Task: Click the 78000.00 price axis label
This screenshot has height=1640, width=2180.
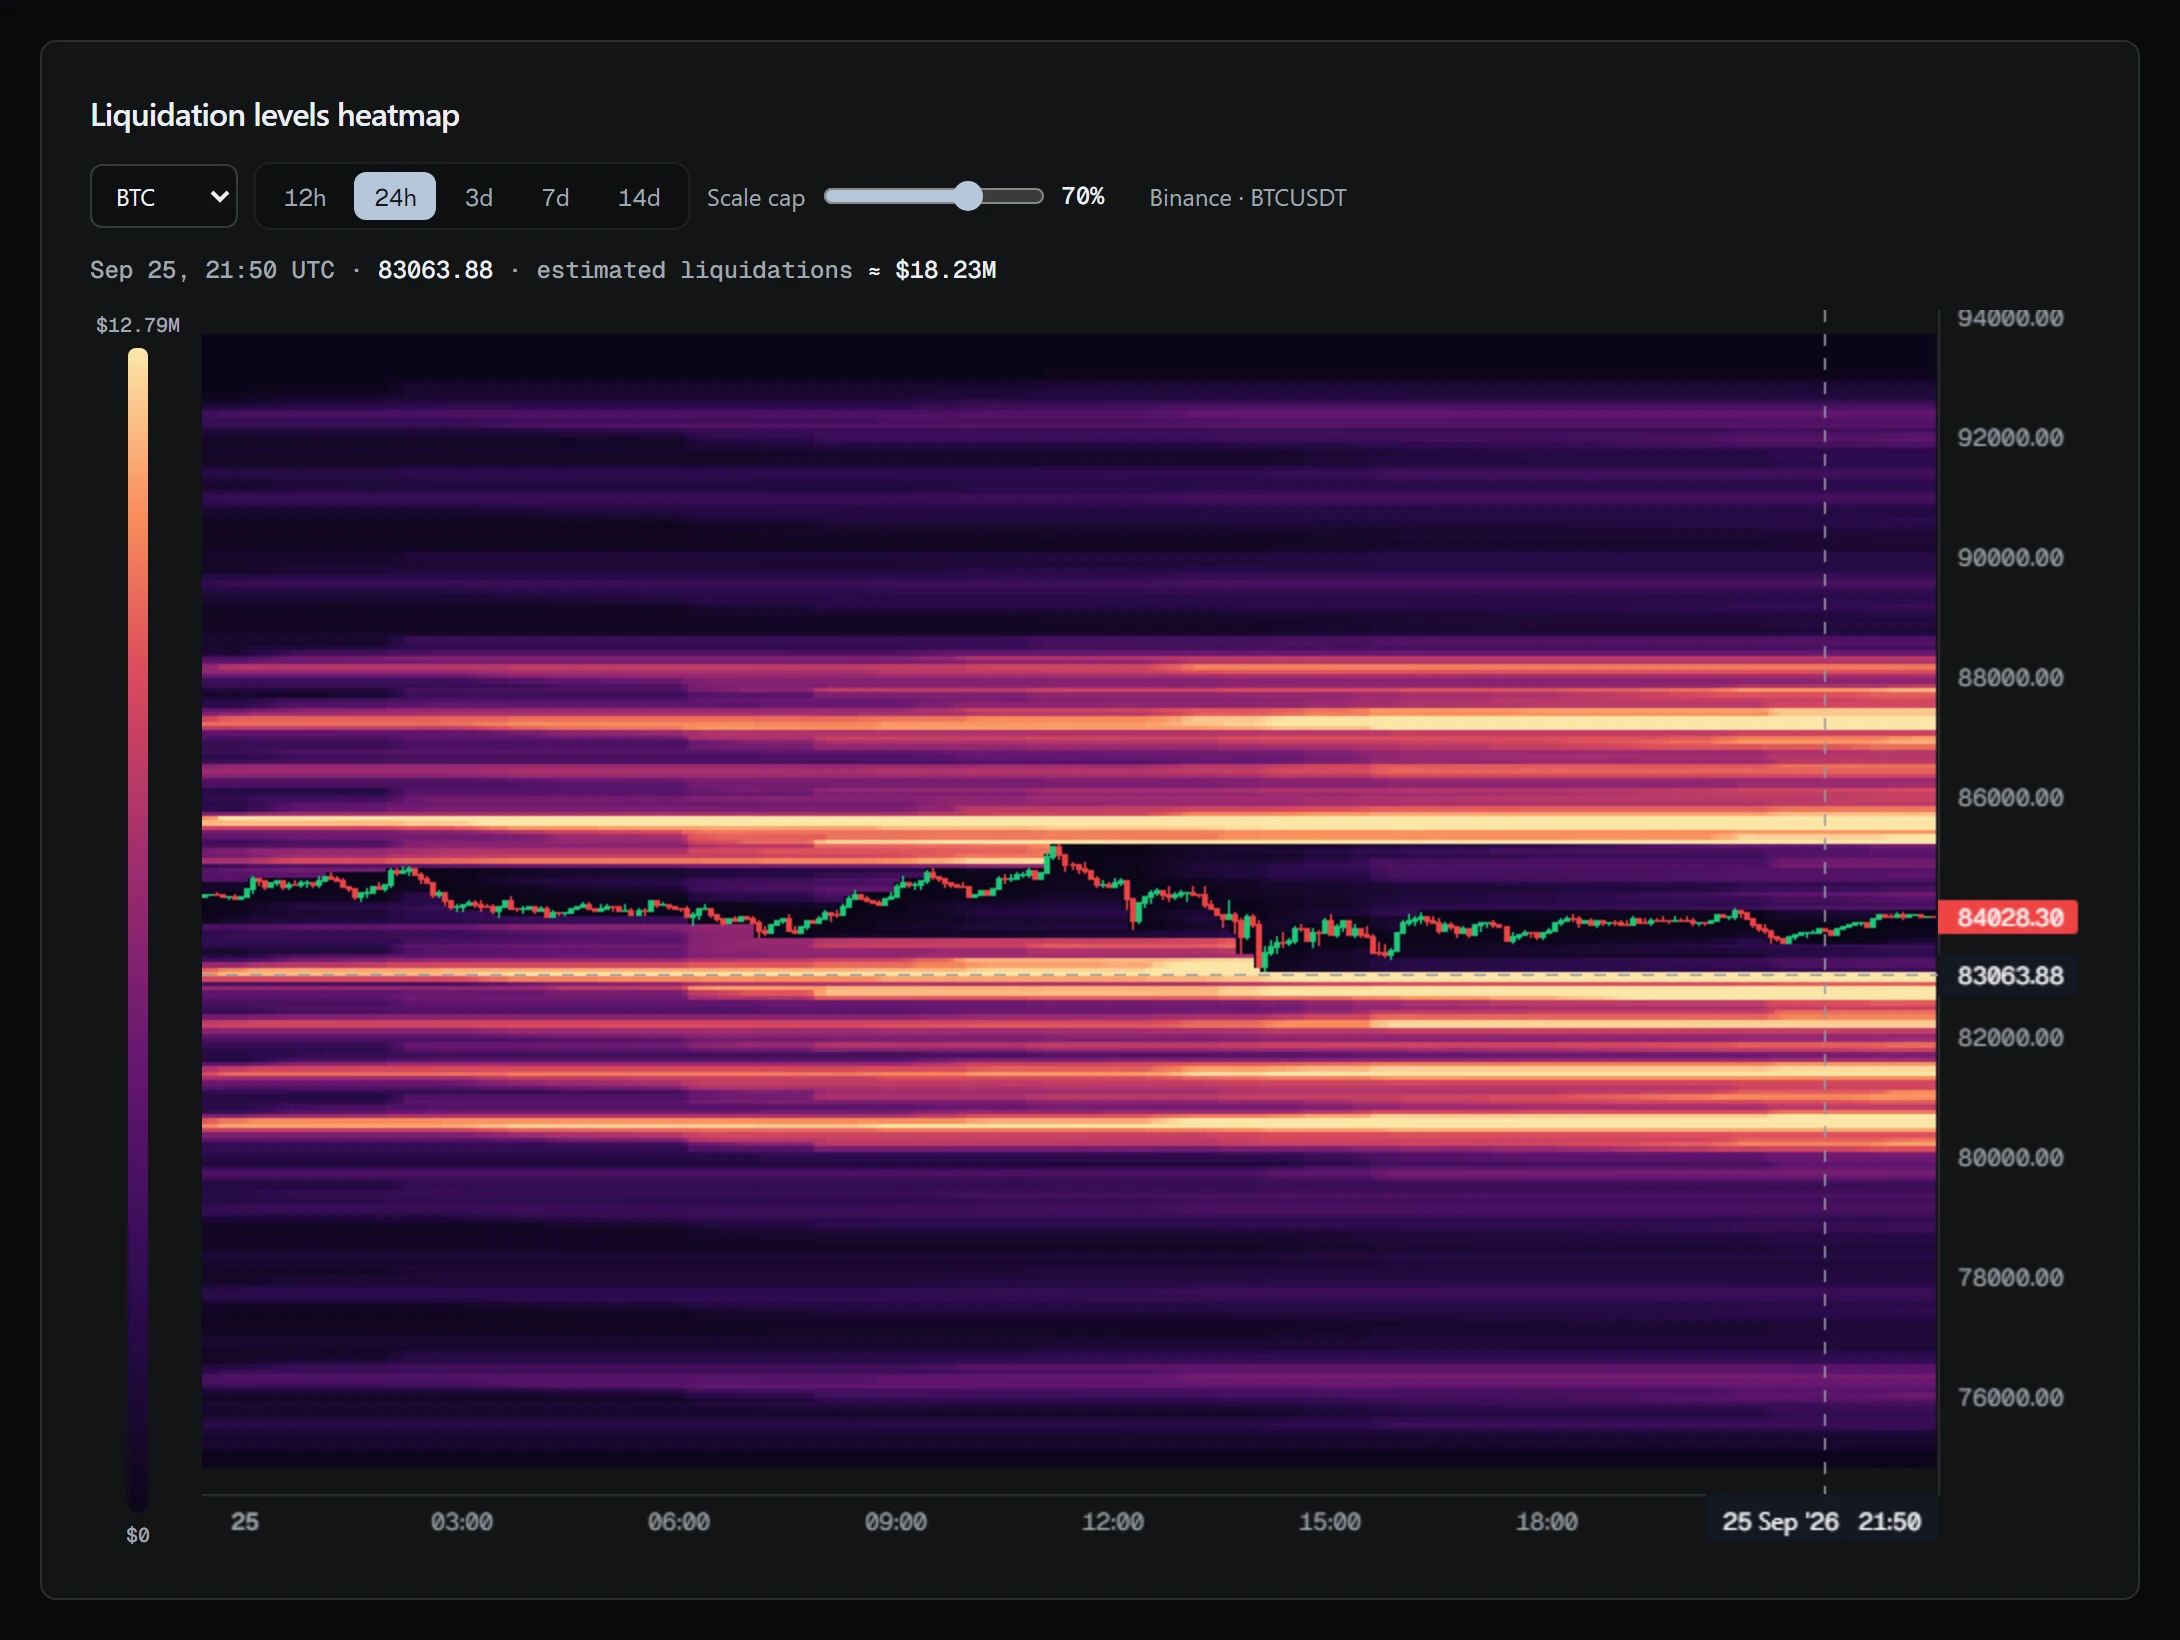Action: (x=2010, y=1277)
